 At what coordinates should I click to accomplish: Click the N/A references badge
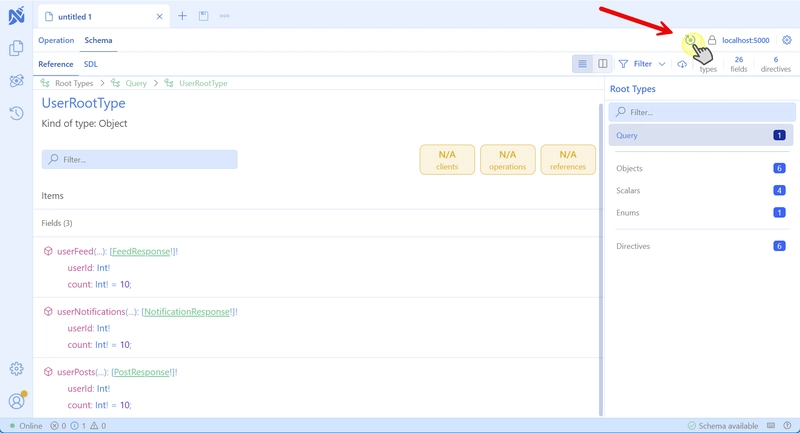[x=568, y=160]
